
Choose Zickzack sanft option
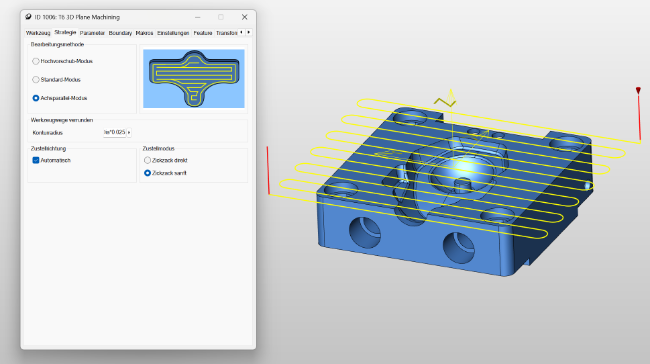point(147,173)
